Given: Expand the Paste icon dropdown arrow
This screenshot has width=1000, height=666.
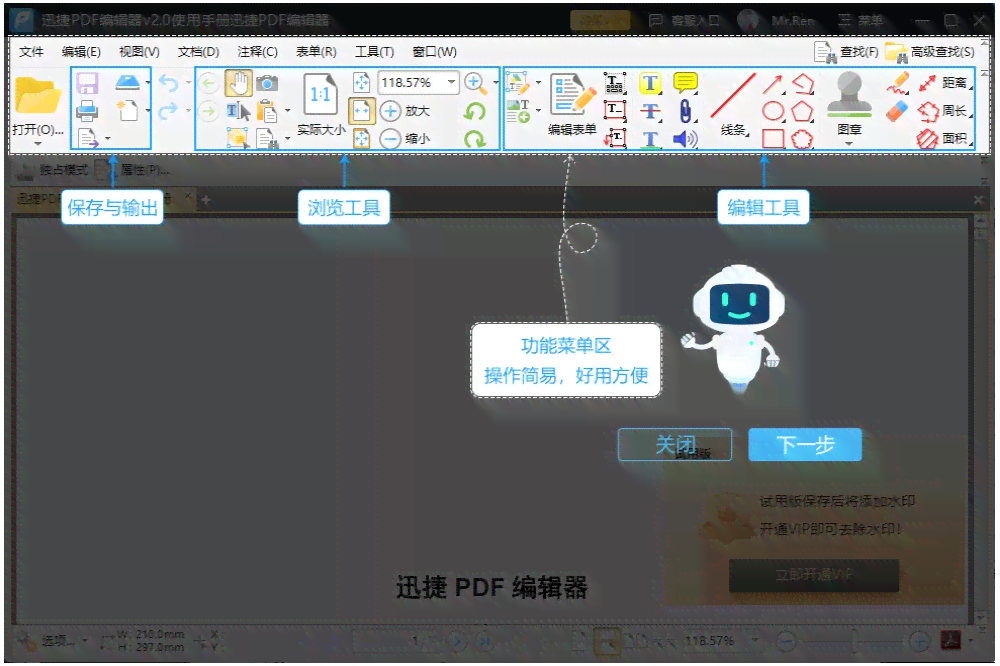Looking at the screenshot, I should [288, 111].
